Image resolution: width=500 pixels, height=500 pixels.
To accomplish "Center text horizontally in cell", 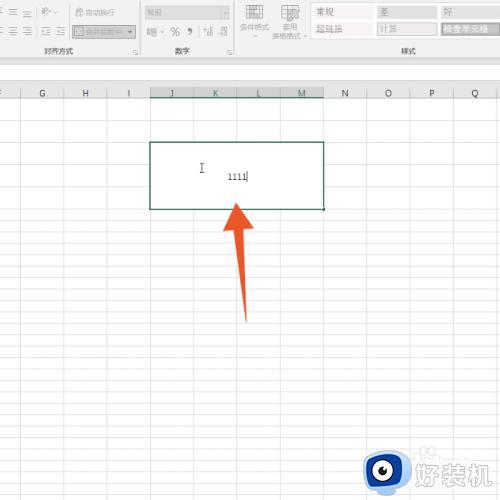I will click(x=13, y=32).
